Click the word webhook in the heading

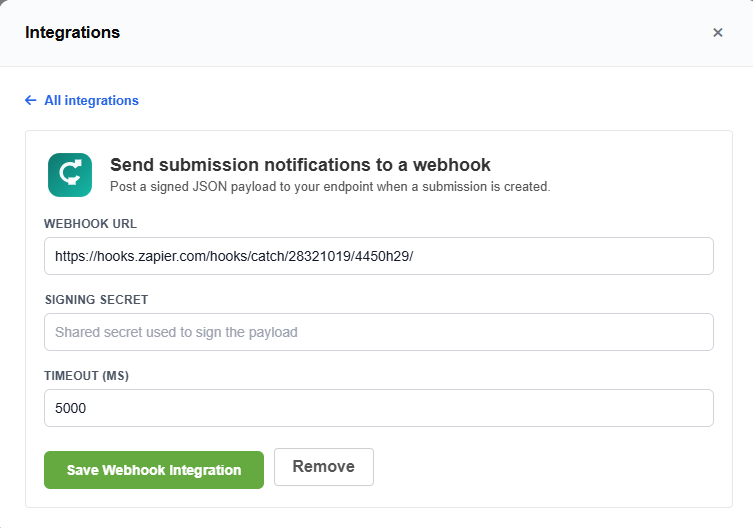[451, 165]
